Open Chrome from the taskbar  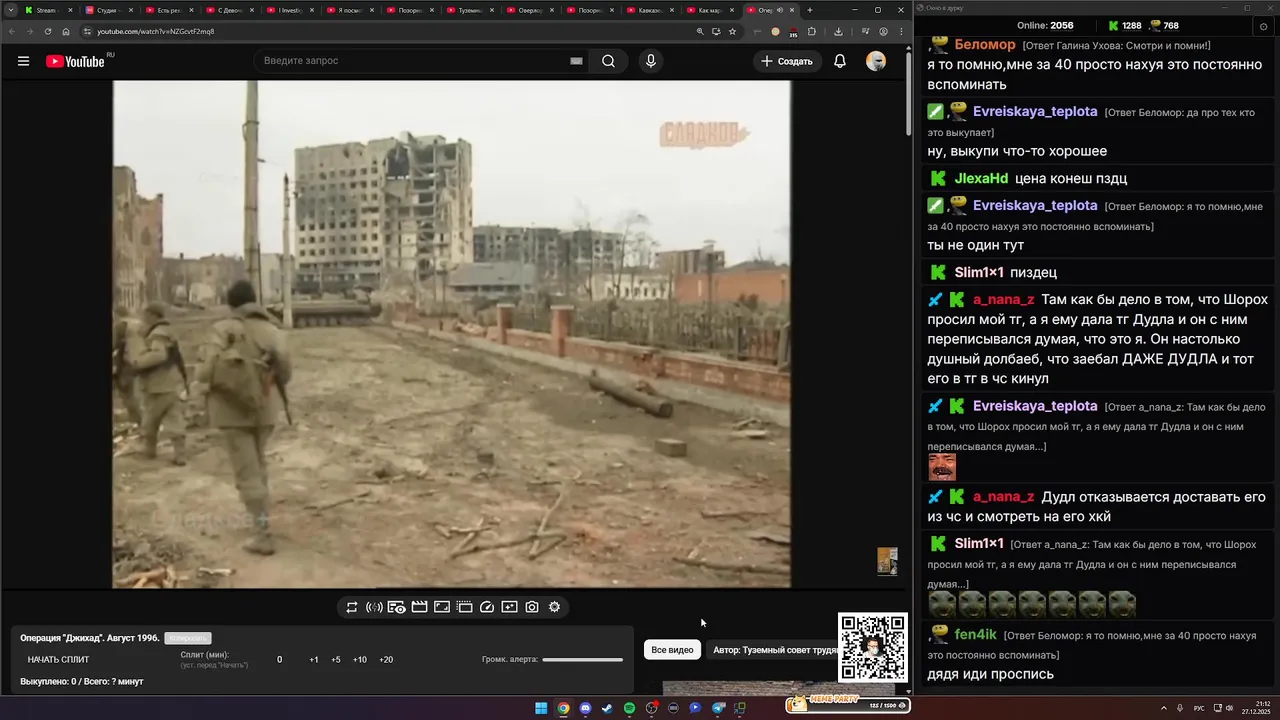tap(563, 708)
